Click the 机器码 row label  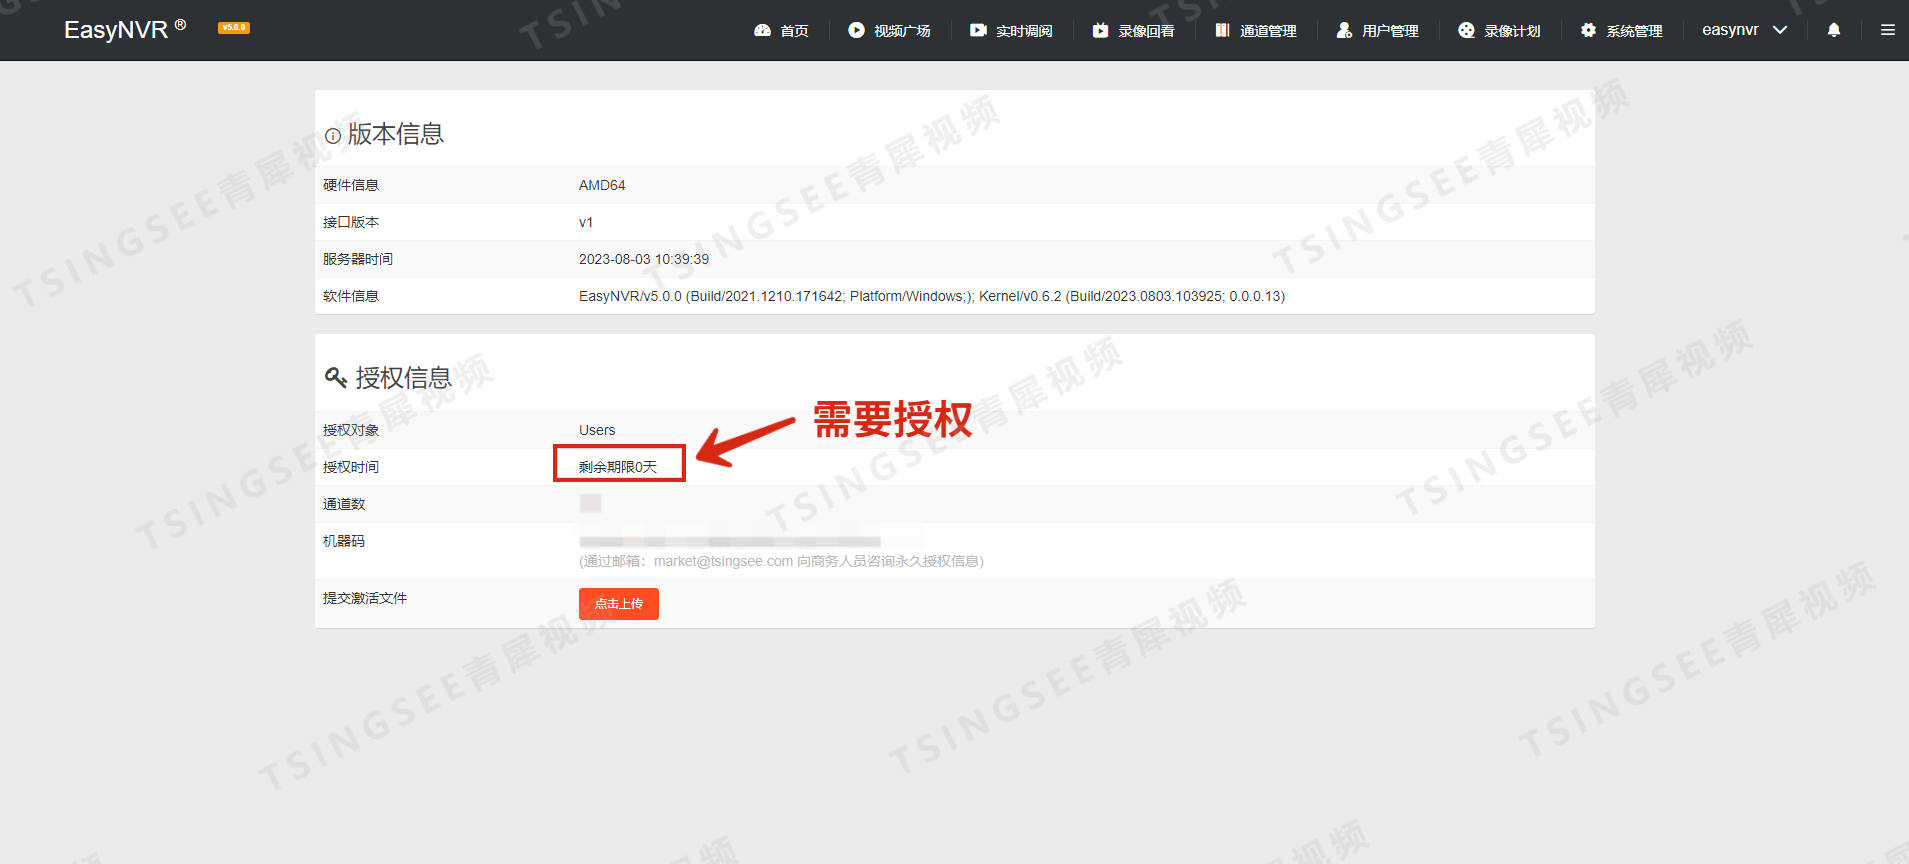coord(344,541)
